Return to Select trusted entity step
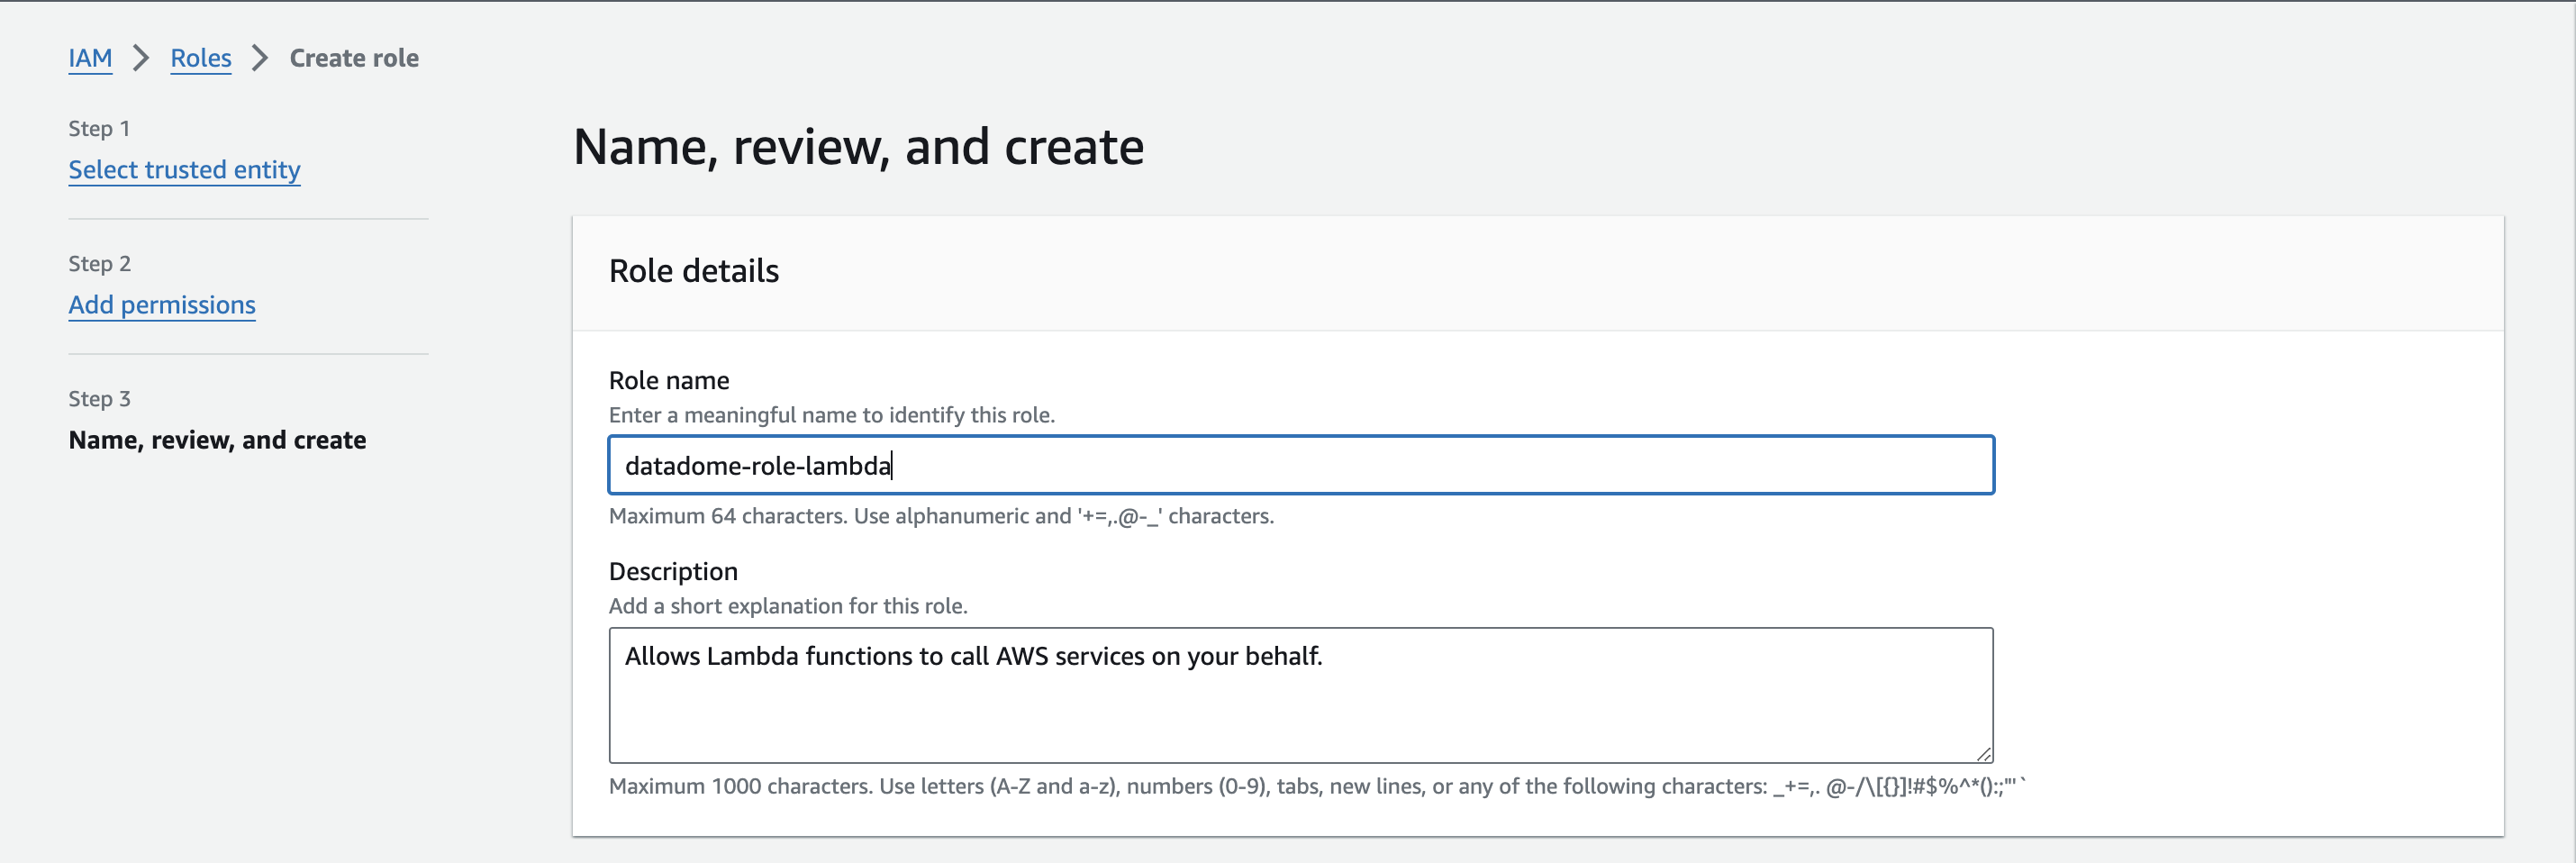The height and width of the screenshot is (863, 2576). pos(184,170)
